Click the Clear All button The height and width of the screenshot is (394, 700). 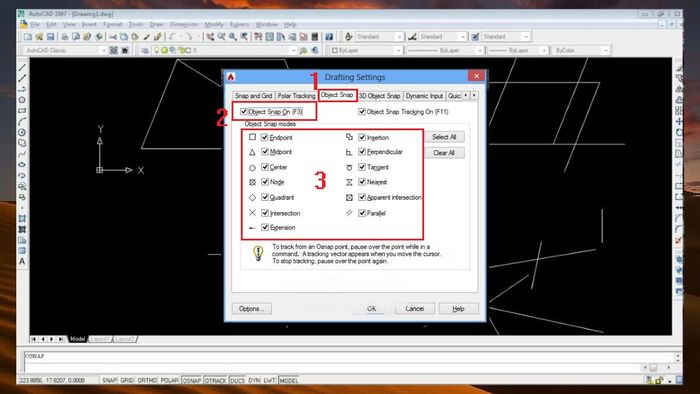pyautogui.click(x=444, y=153)
